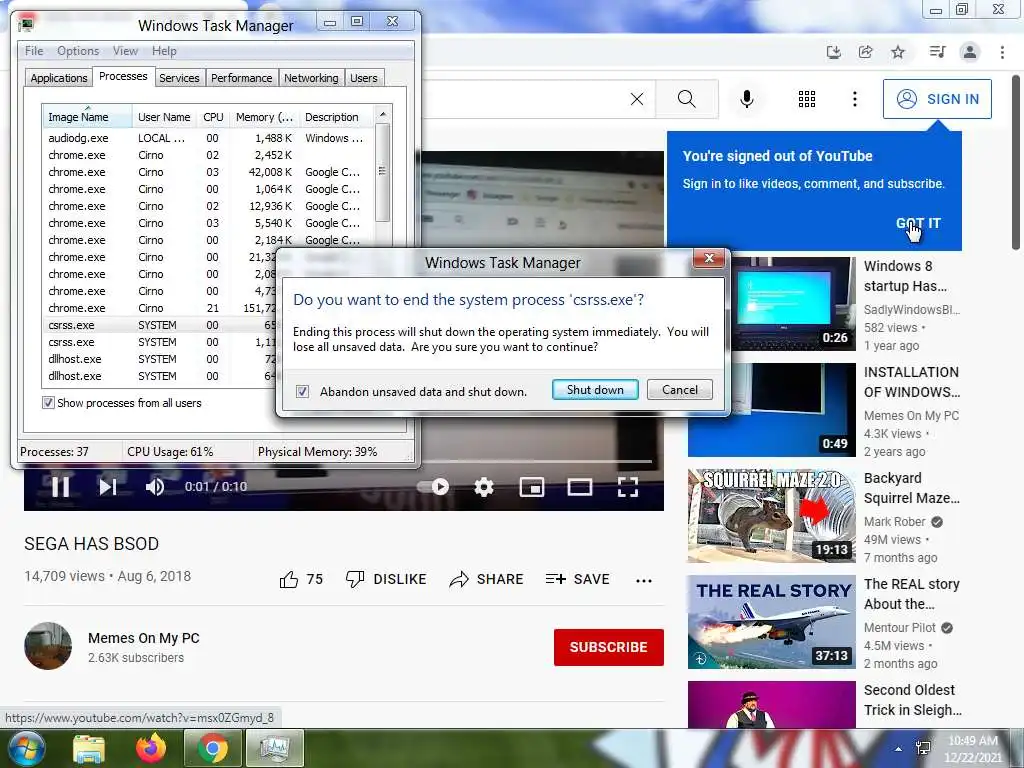1024x768 pixels.
Task: Show hidden system tray icons arrow
Action: click(x=899, y=749)
